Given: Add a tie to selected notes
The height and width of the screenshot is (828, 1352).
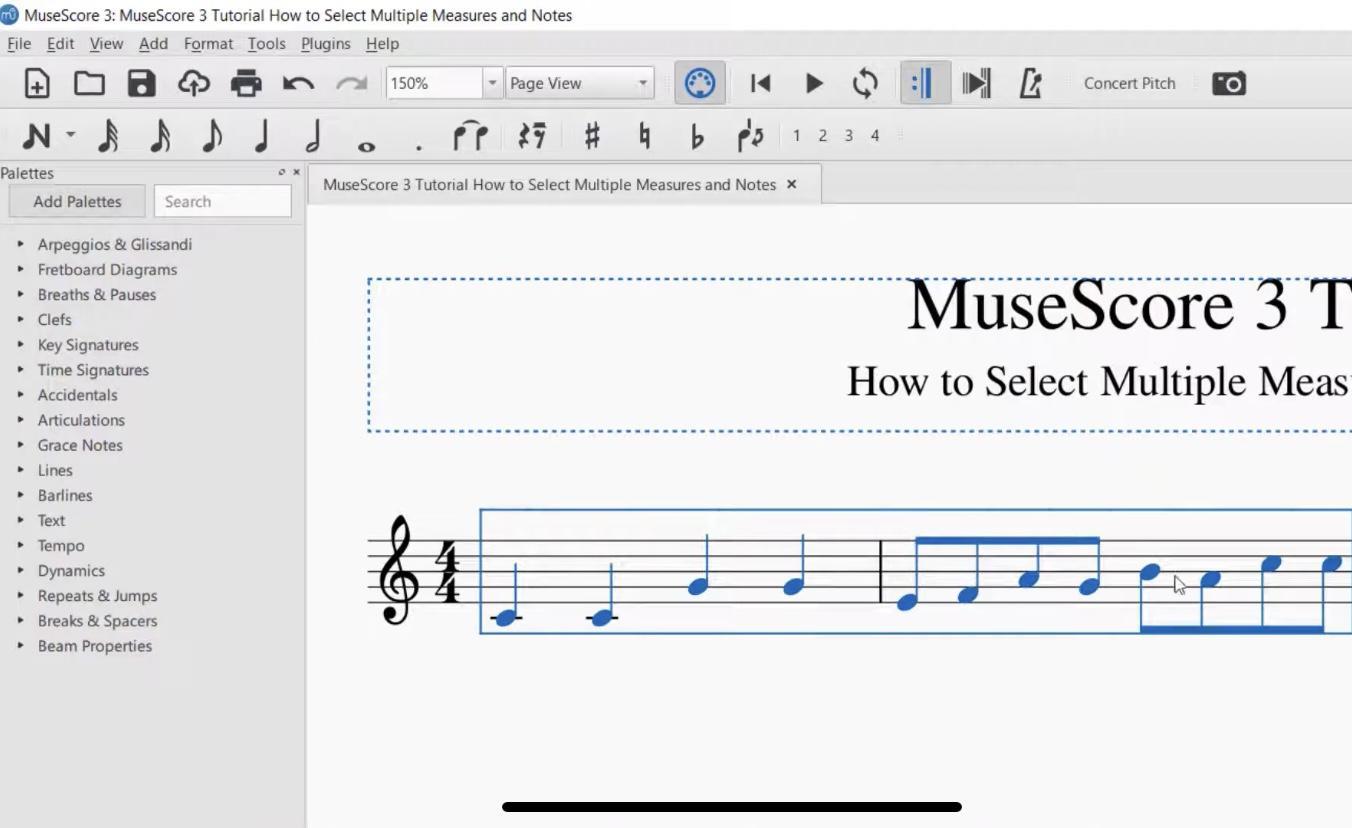Looking at the screenshot, I should (470, 135).
